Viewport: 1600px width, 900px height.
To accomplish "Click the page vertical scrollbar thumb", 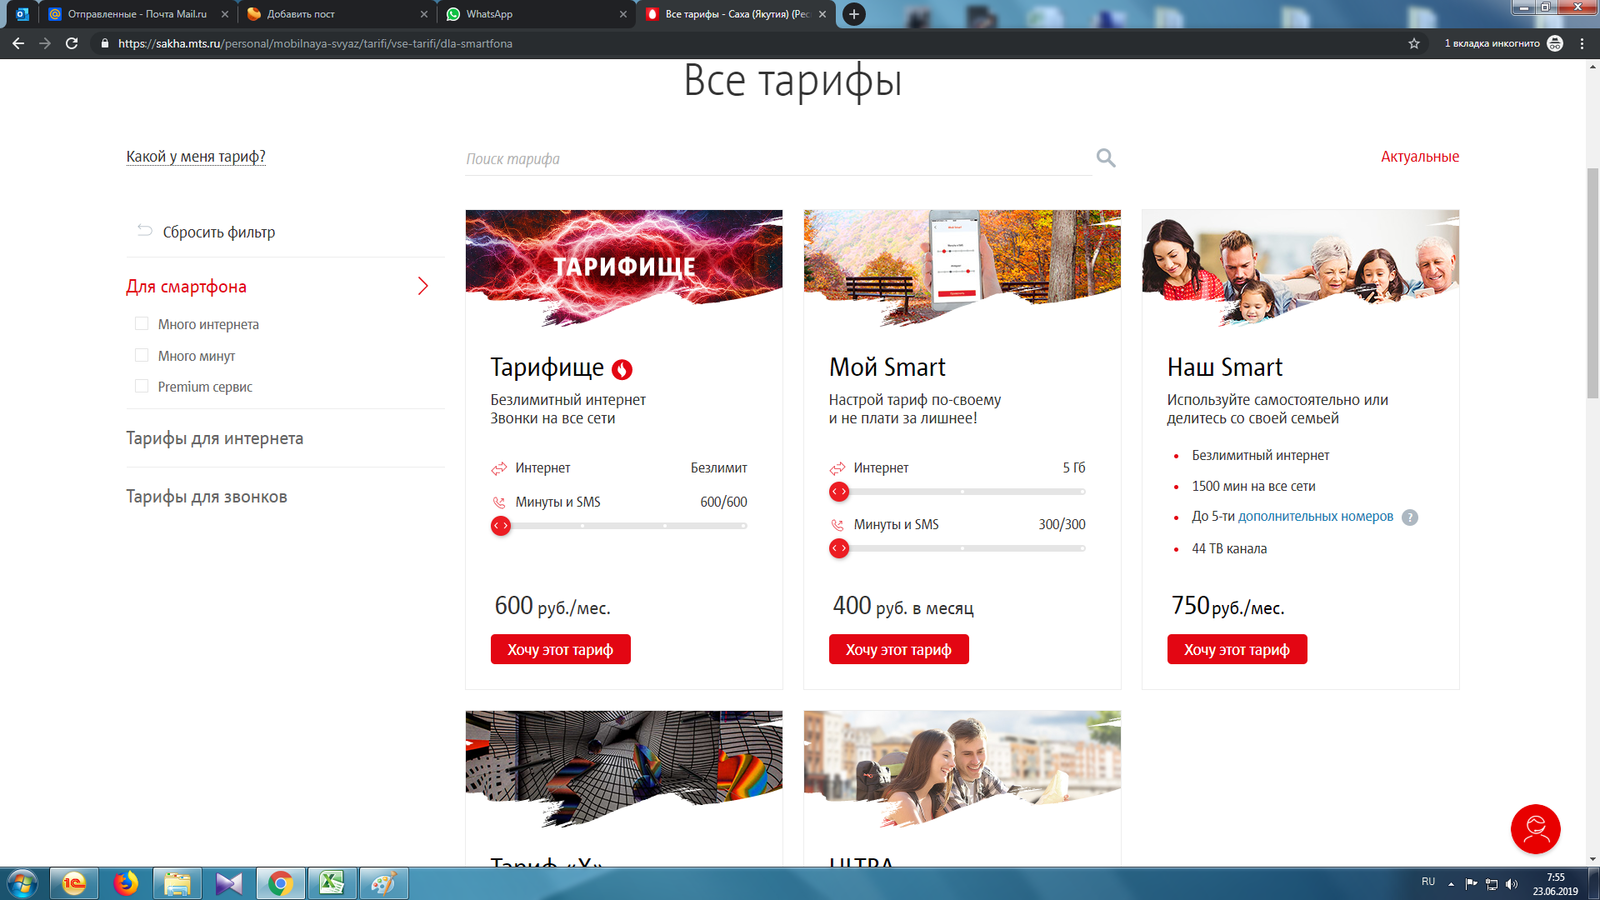I will 1592,283.
